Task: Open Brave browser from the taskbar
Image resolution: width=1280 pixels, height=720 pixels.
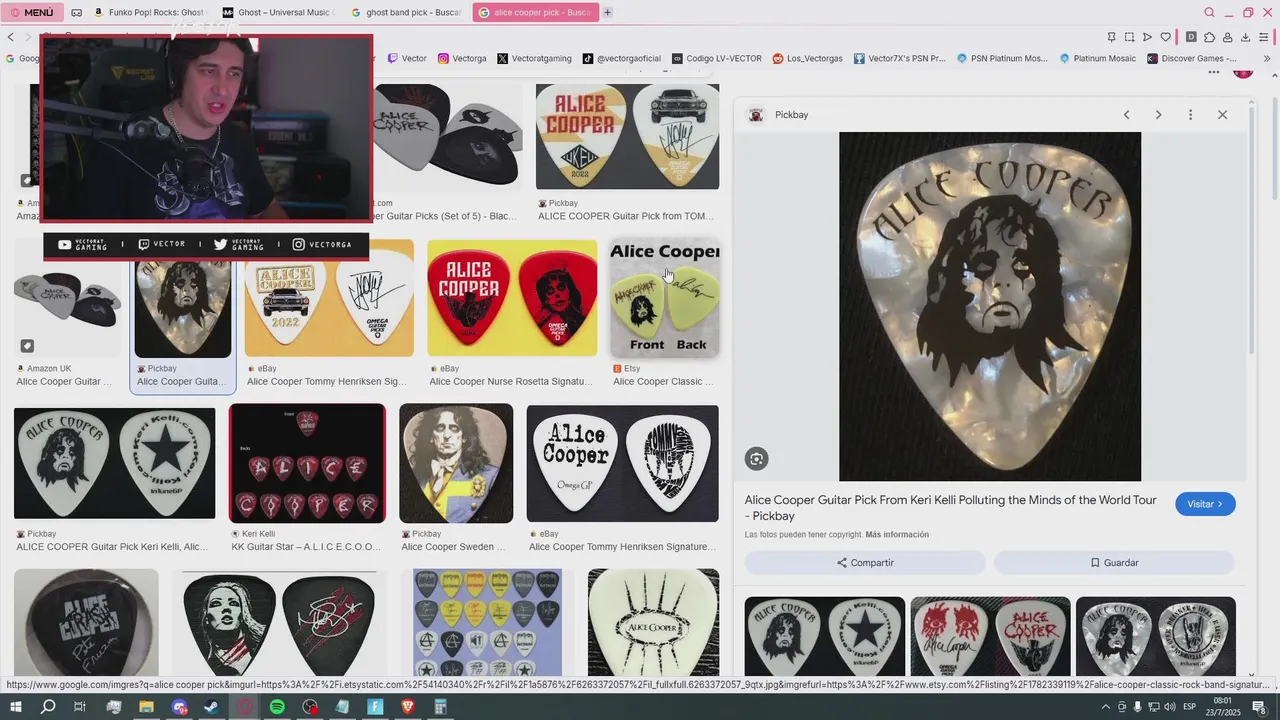Action: (x=408, y=707)
